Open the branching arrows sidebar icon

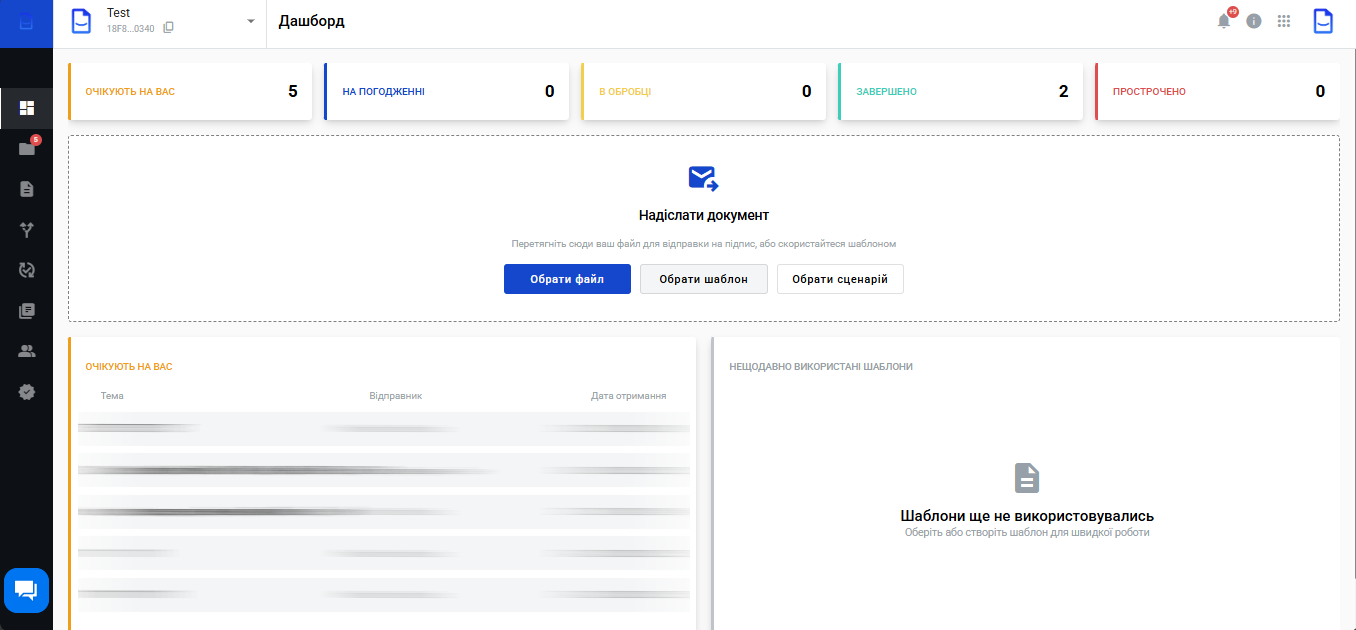(x=27, y=230)
